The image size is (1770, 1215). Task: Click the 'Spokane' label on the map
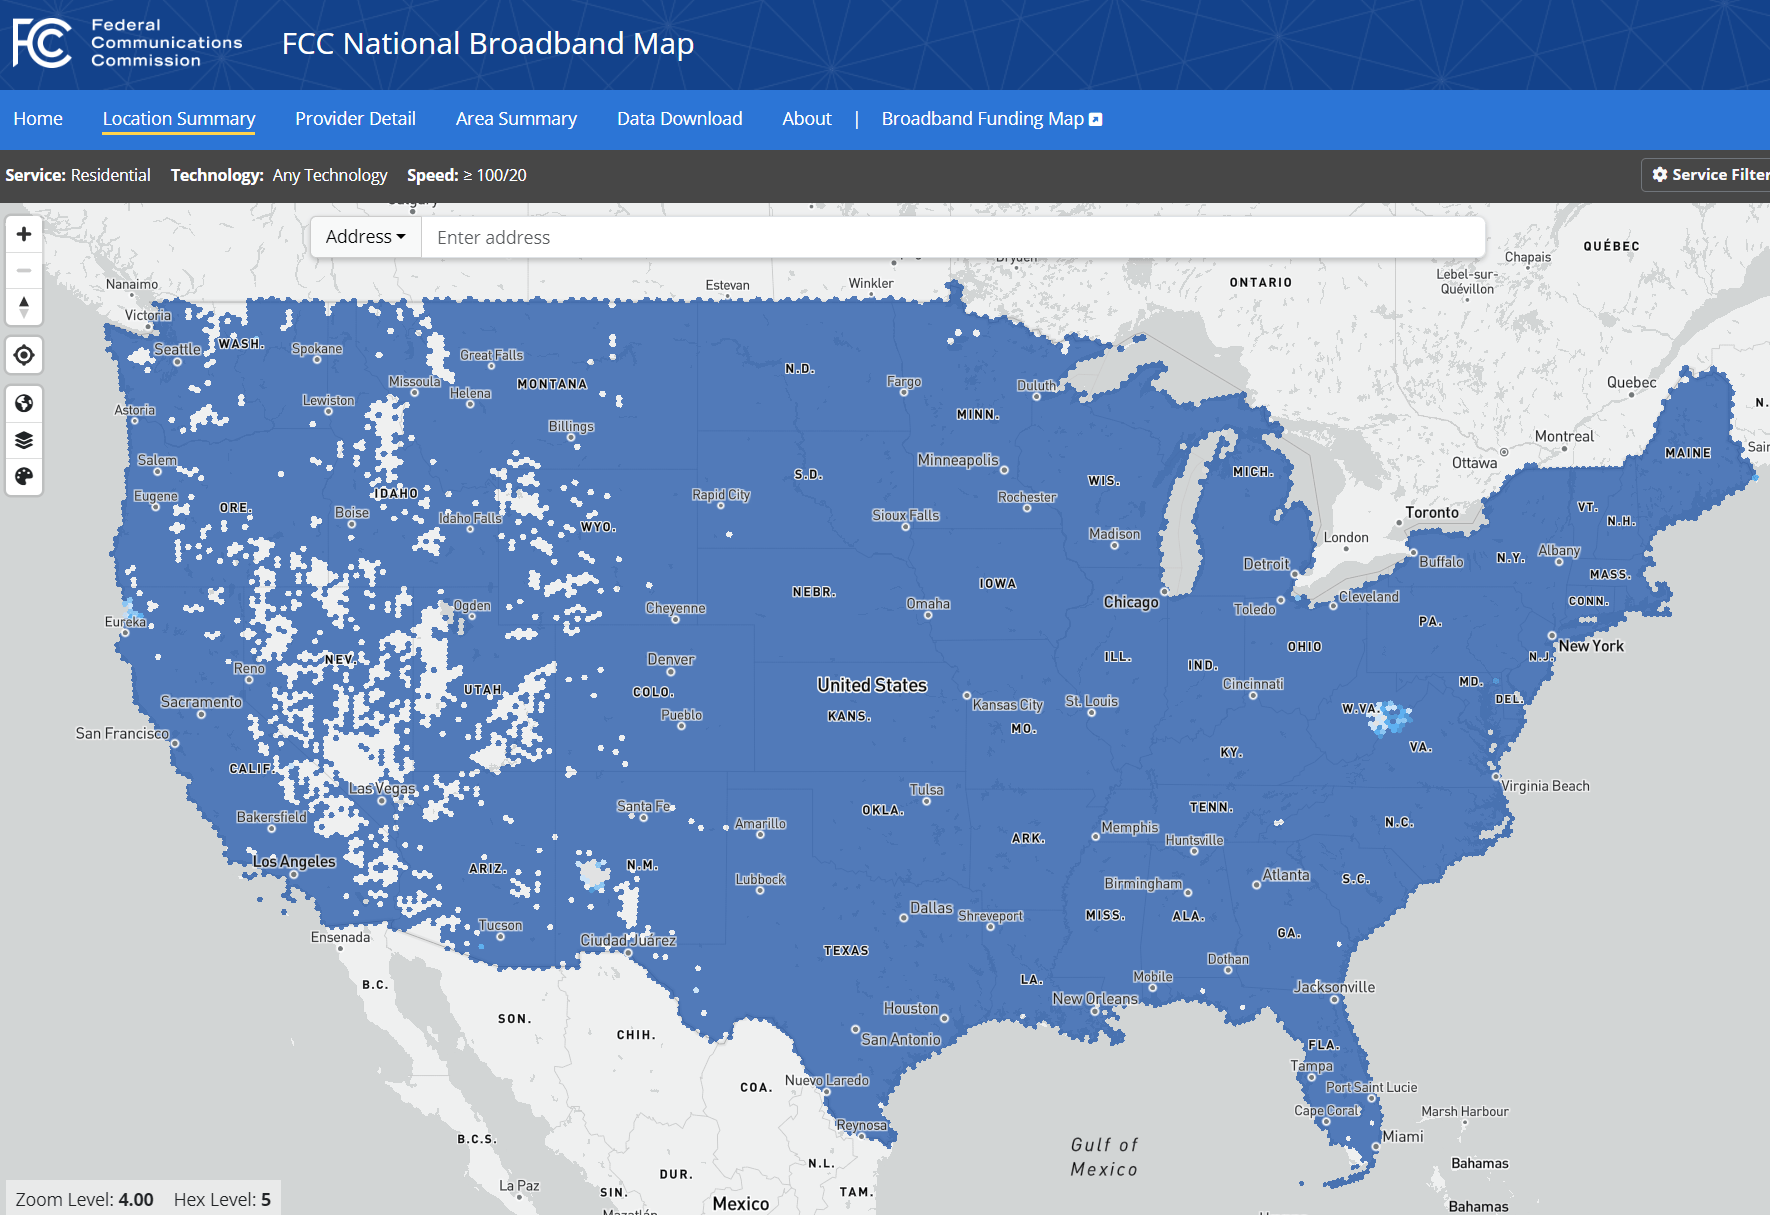[x=317, y=349]
